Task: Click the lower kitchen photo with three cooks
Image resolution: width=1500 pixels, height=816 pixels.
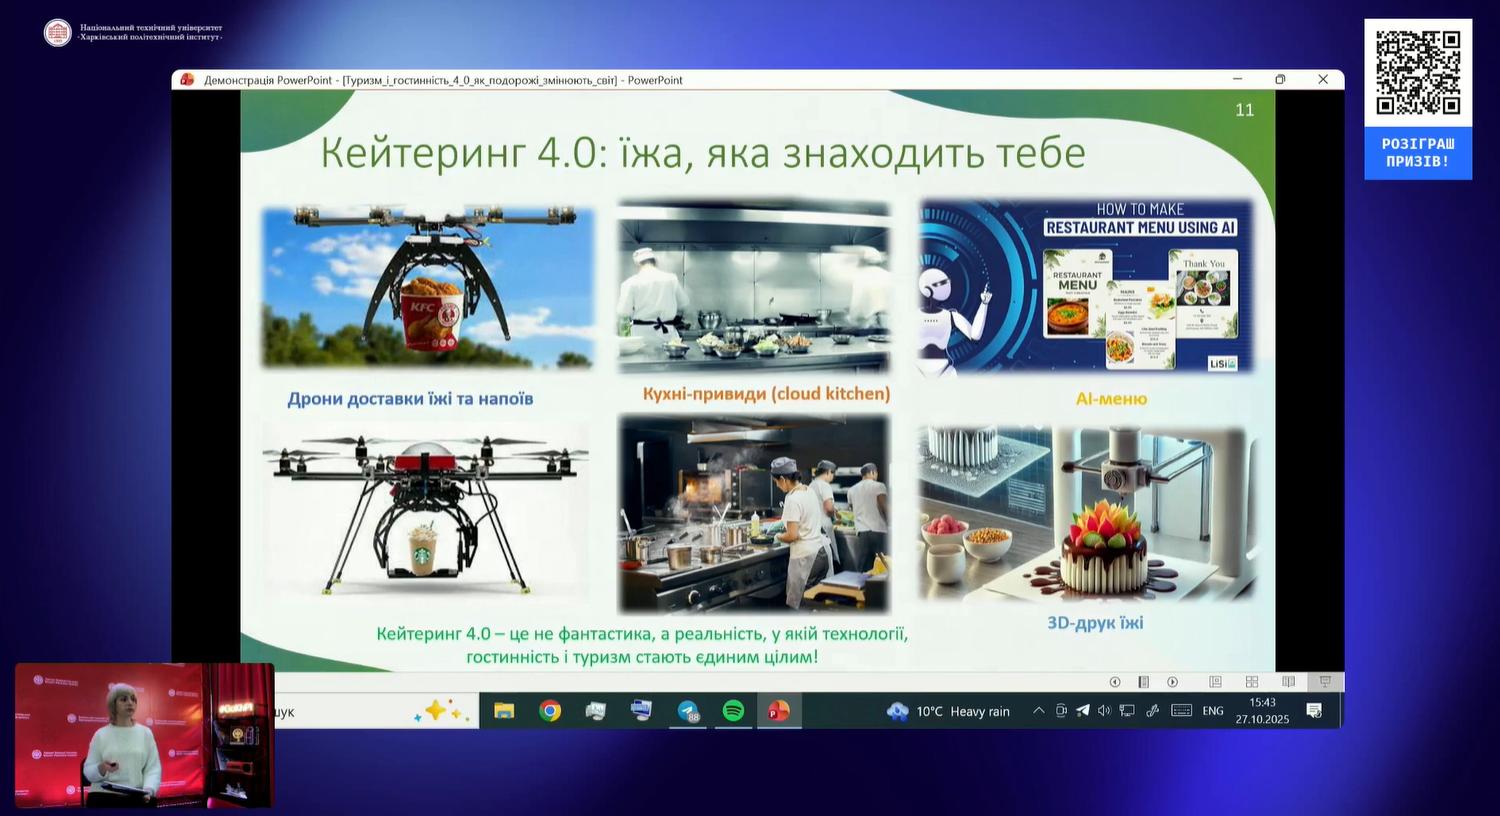Action: point(753,513)
